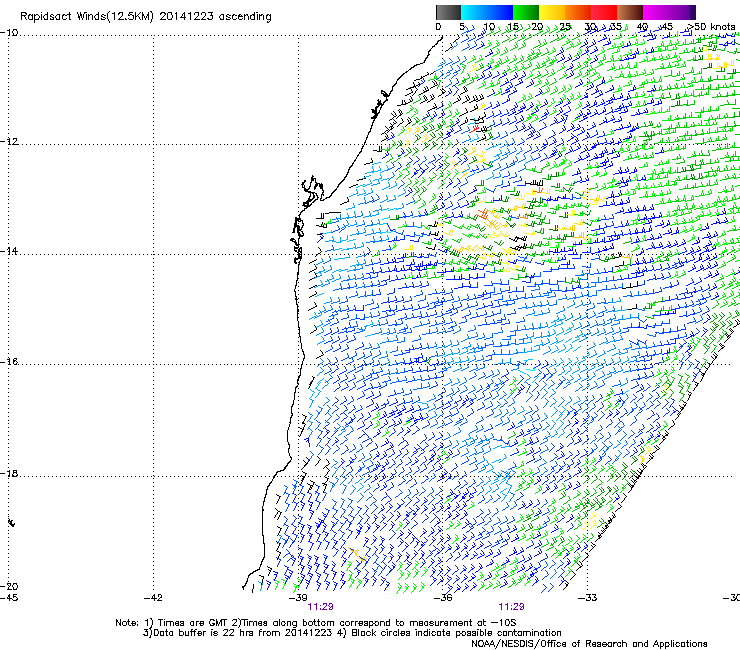Select the brown 35-40 knots color segment
740x650 pixels.
(x=630, y=12)
